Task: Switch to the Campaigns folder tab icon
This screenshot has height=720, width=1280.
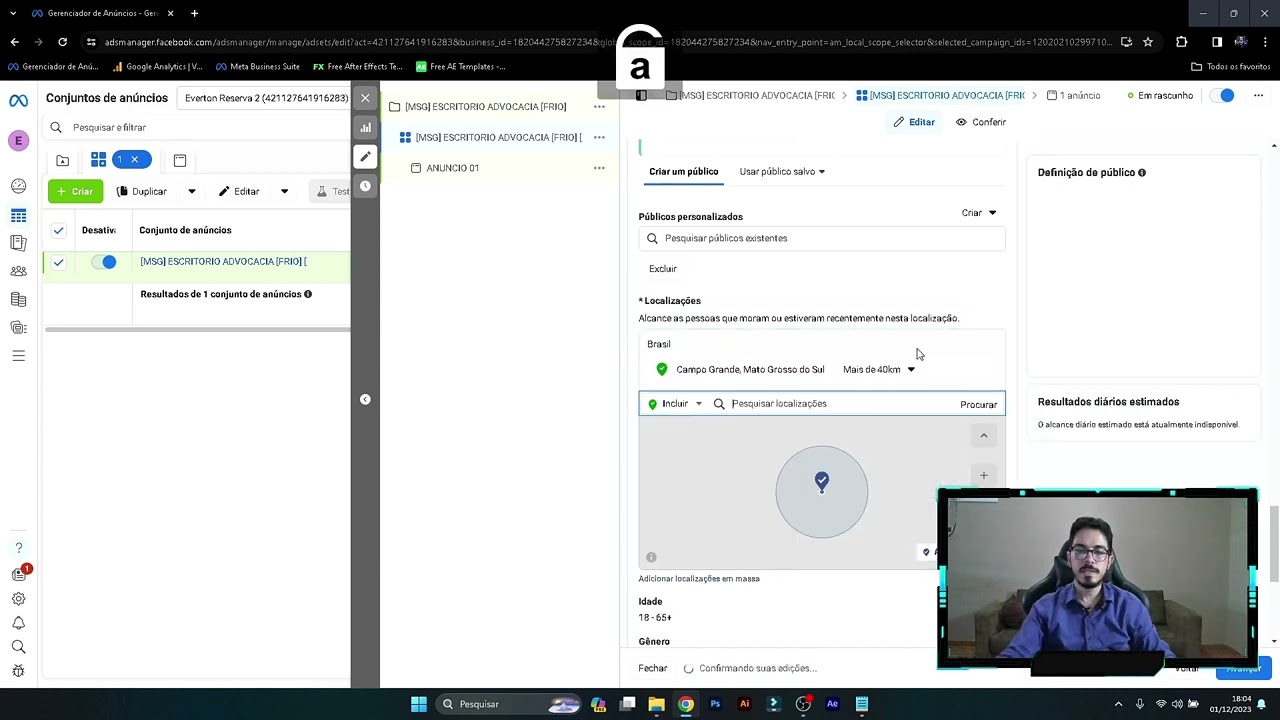Action: [x=63, y=160]
